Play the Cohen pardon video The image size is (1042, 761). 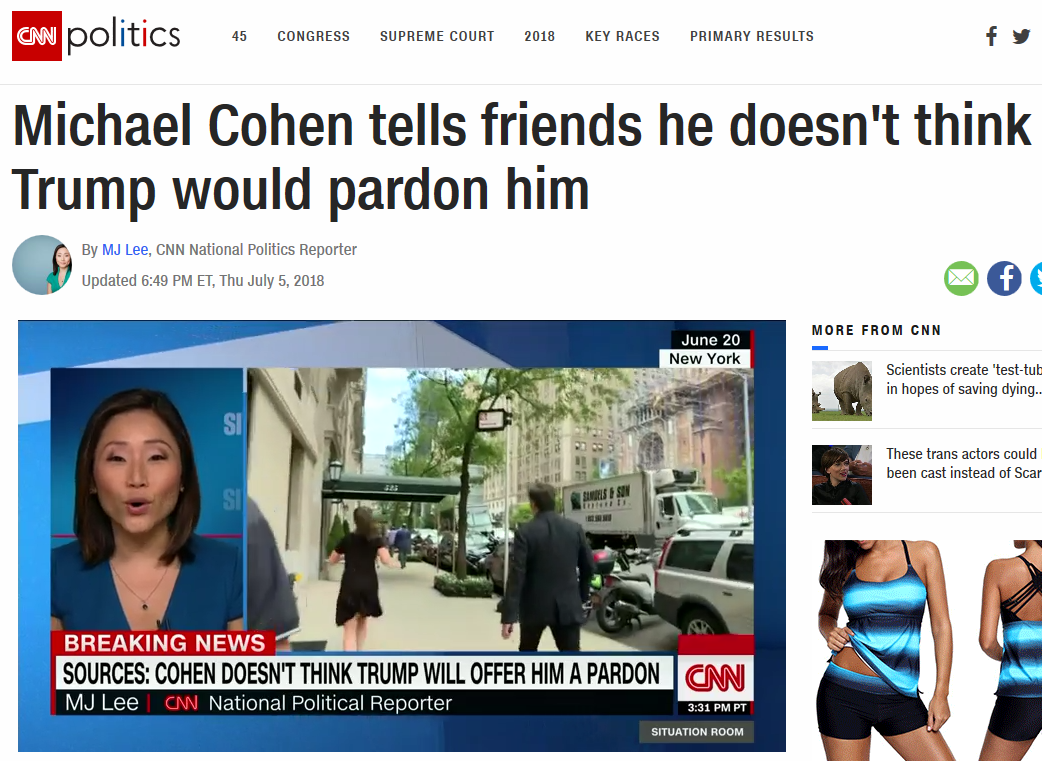(x=402, y=536)
